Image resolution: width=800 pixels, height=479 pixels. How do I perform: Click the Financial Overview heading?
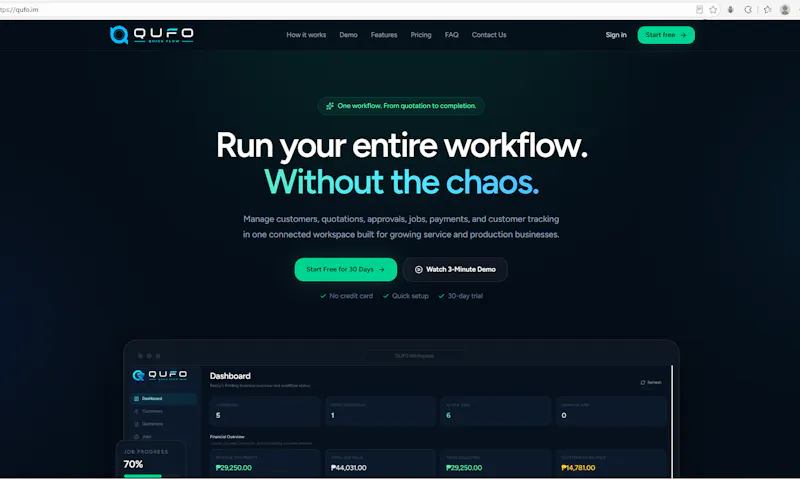click(x=227, y=437)
